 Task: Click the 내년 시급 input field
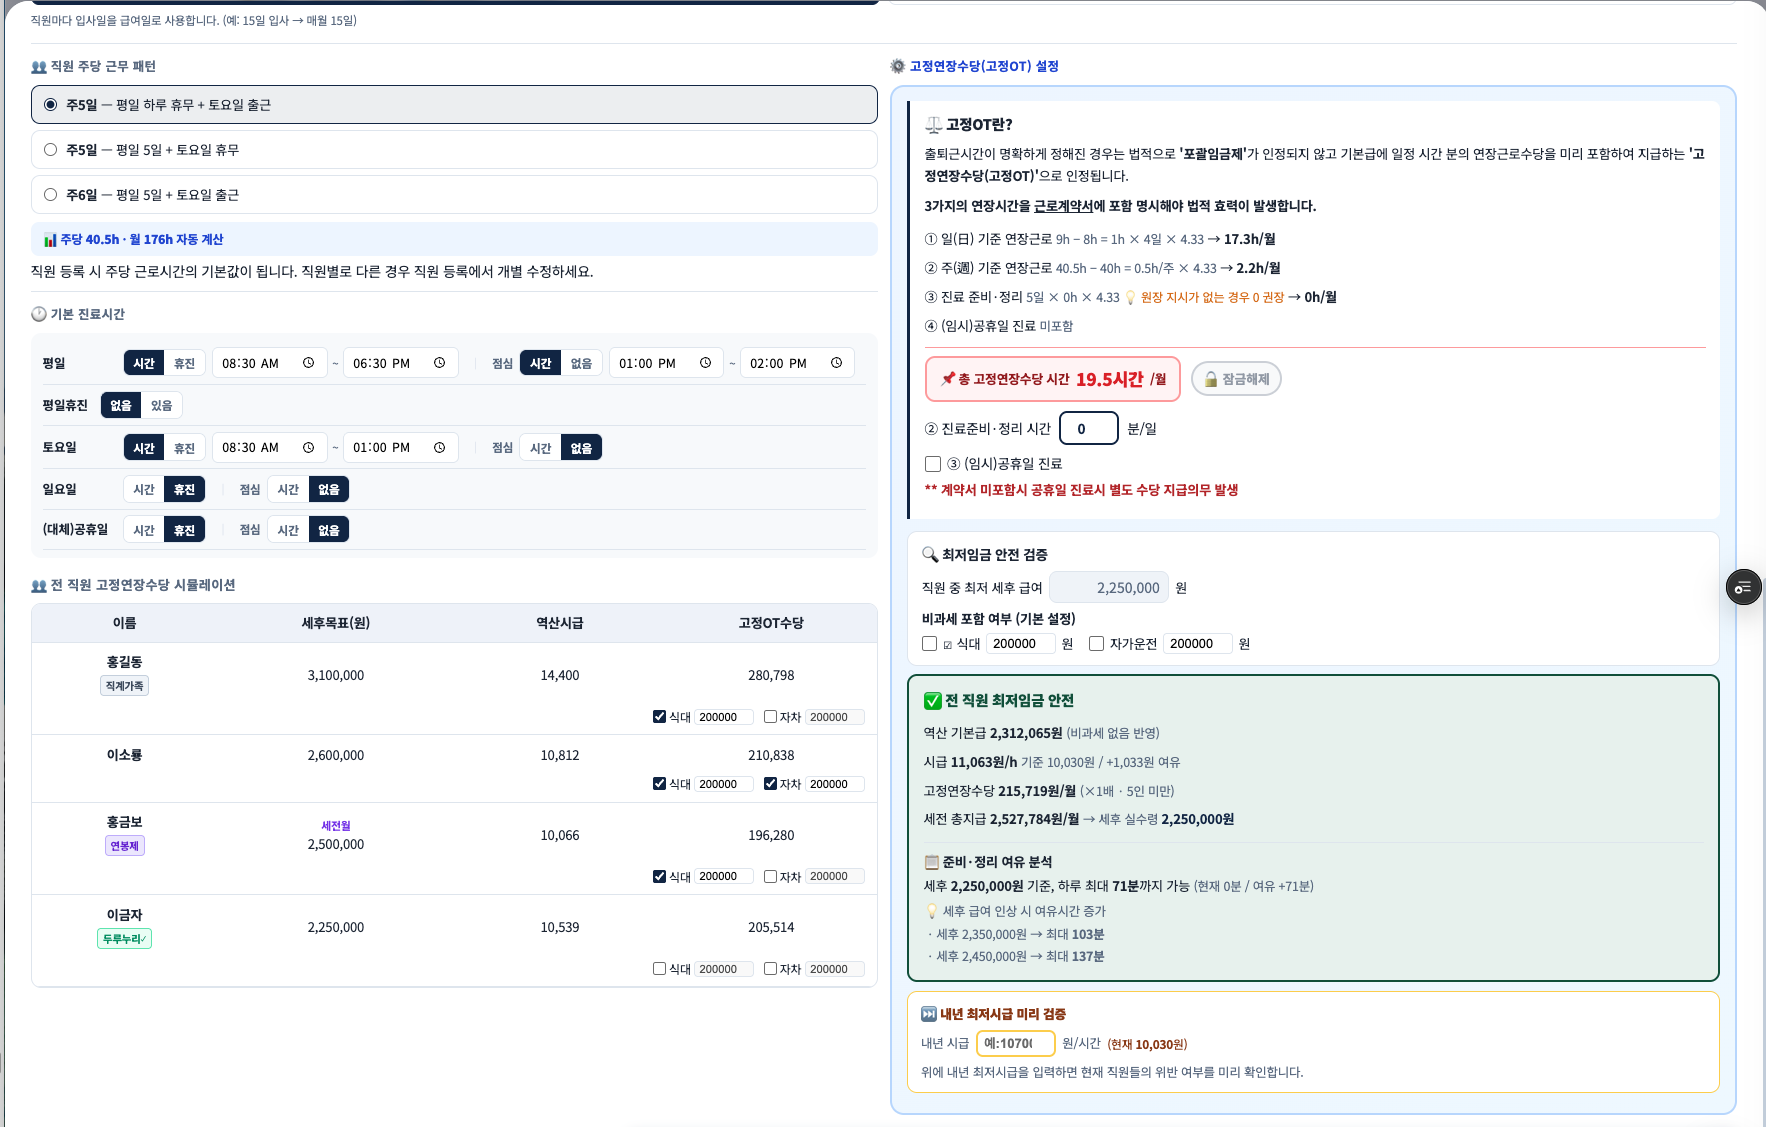(1016, 1043)
